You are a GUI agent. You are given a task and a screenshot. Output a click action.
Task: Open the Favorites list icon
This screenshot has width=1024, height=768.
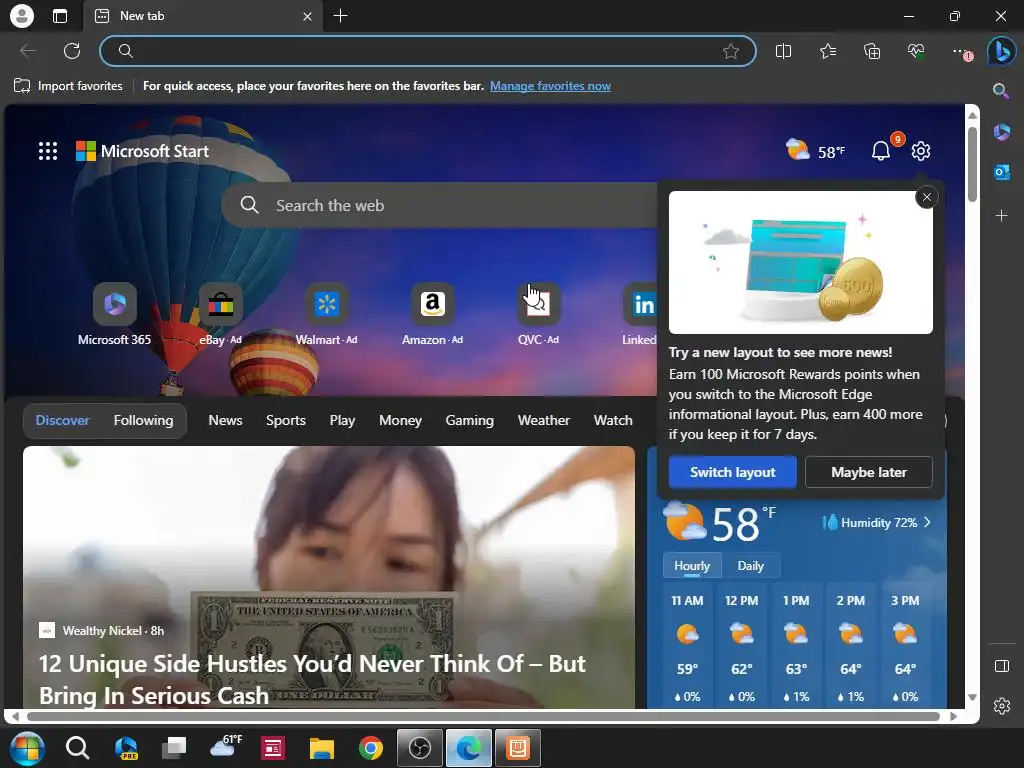click(827, 51)
